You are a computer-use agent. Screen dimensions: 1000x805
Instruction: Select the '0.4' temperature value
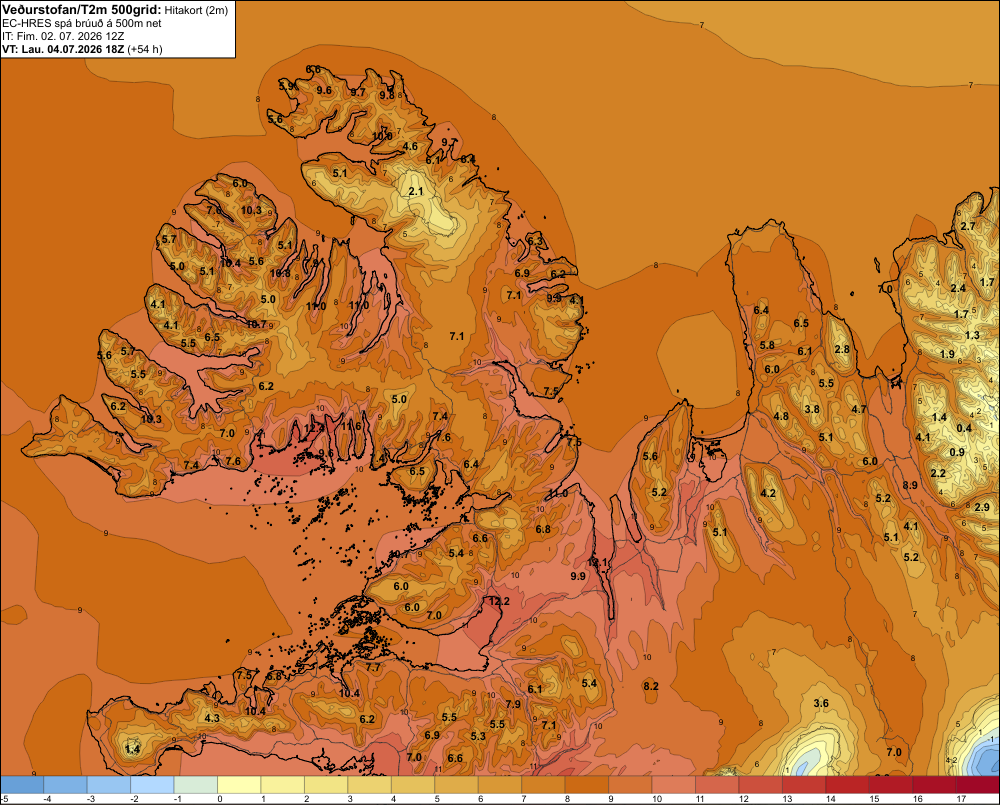964,428
